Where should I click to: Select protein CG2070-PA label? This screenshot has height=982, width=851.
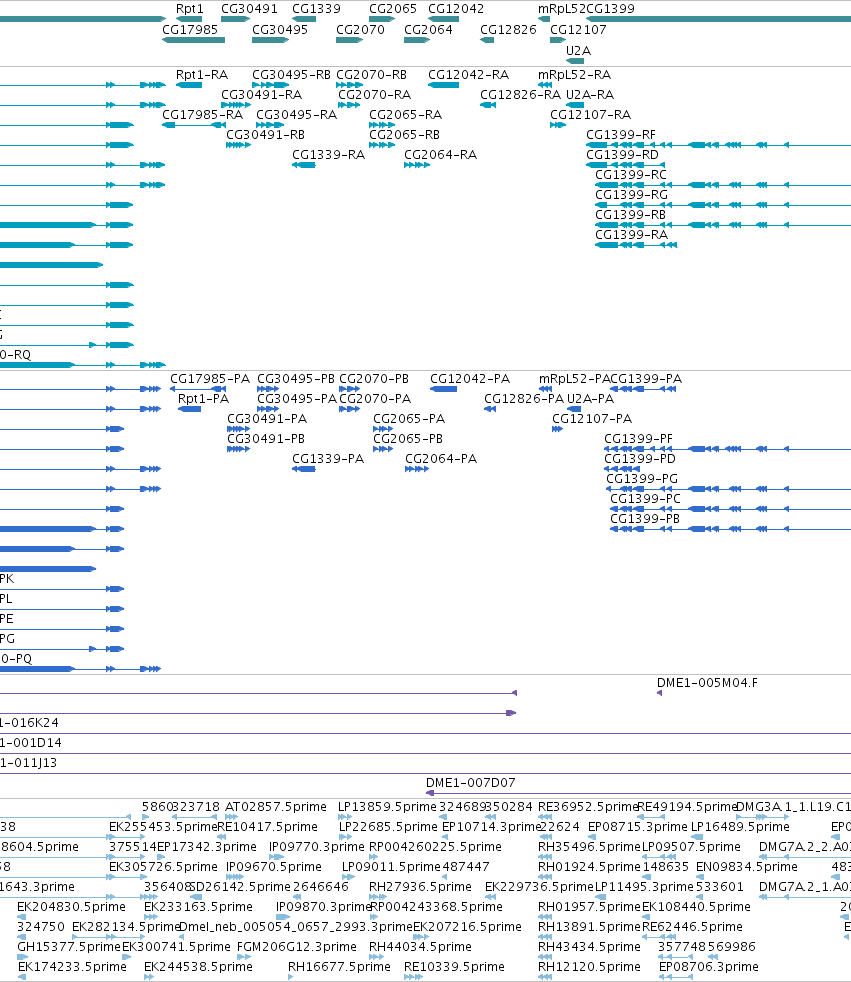click(x=375, y=399)
